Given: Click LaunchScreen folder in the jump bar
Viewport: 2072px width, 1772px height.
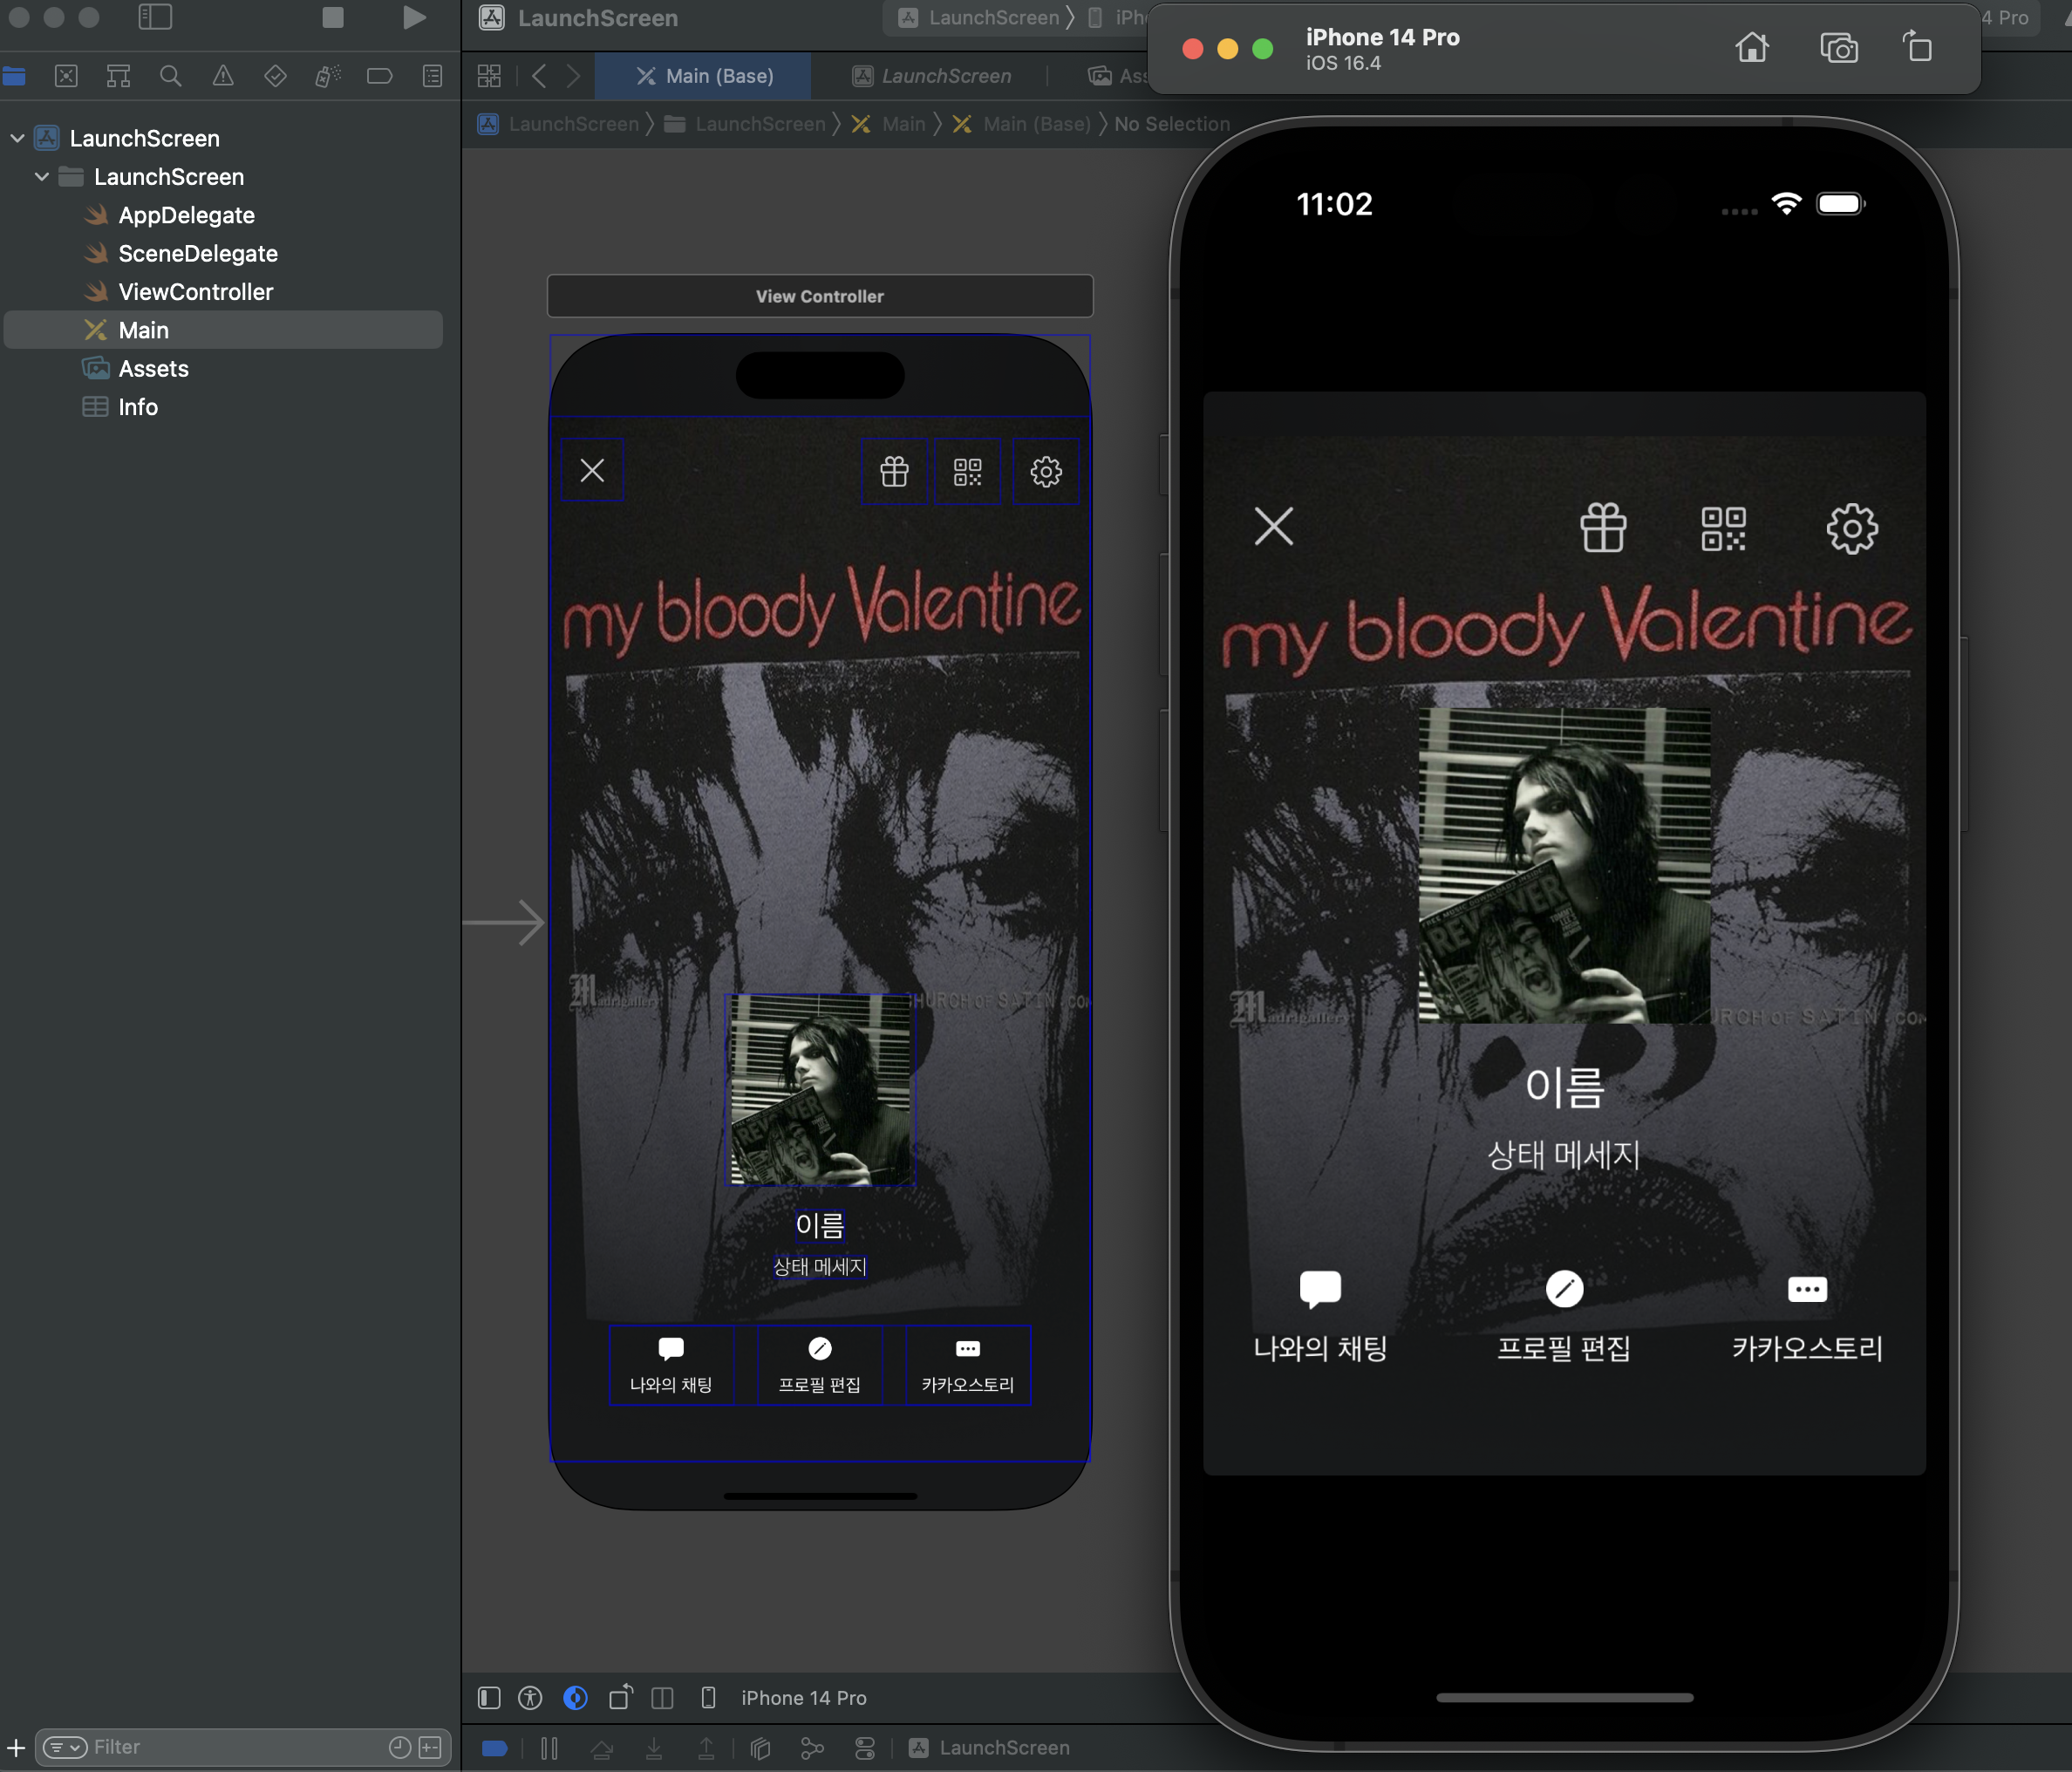Looking at the screenshot, I should coord(745,124).
